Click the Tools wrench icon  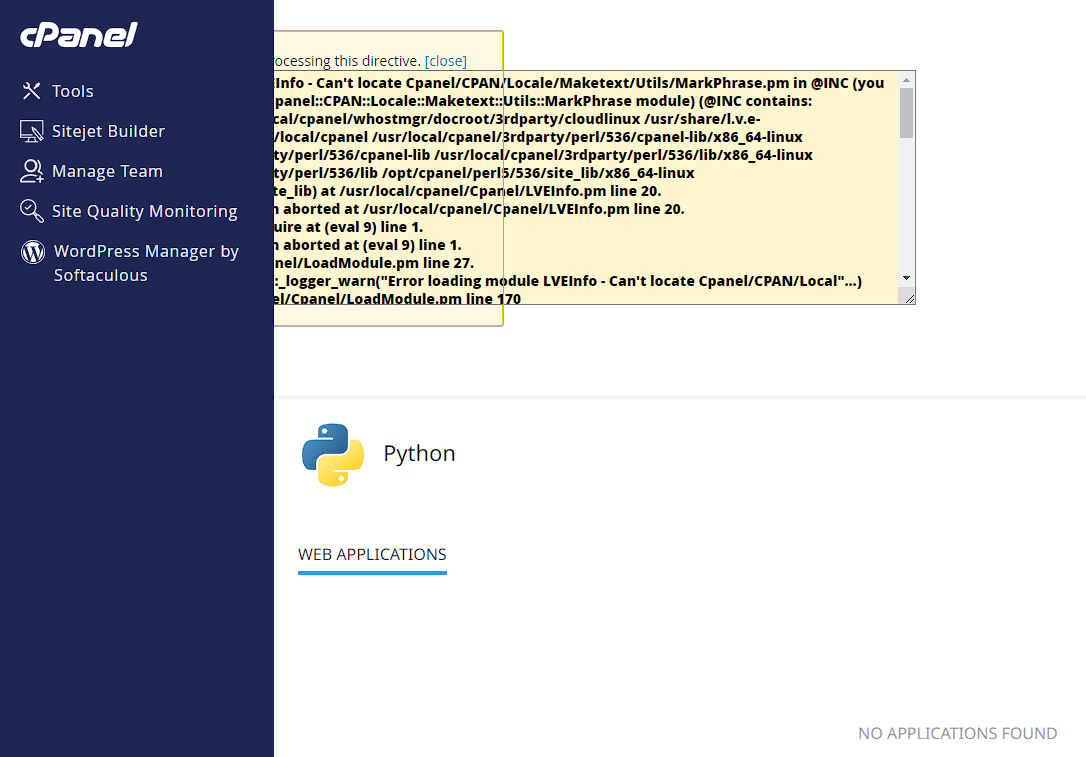[x=31, y=91]
